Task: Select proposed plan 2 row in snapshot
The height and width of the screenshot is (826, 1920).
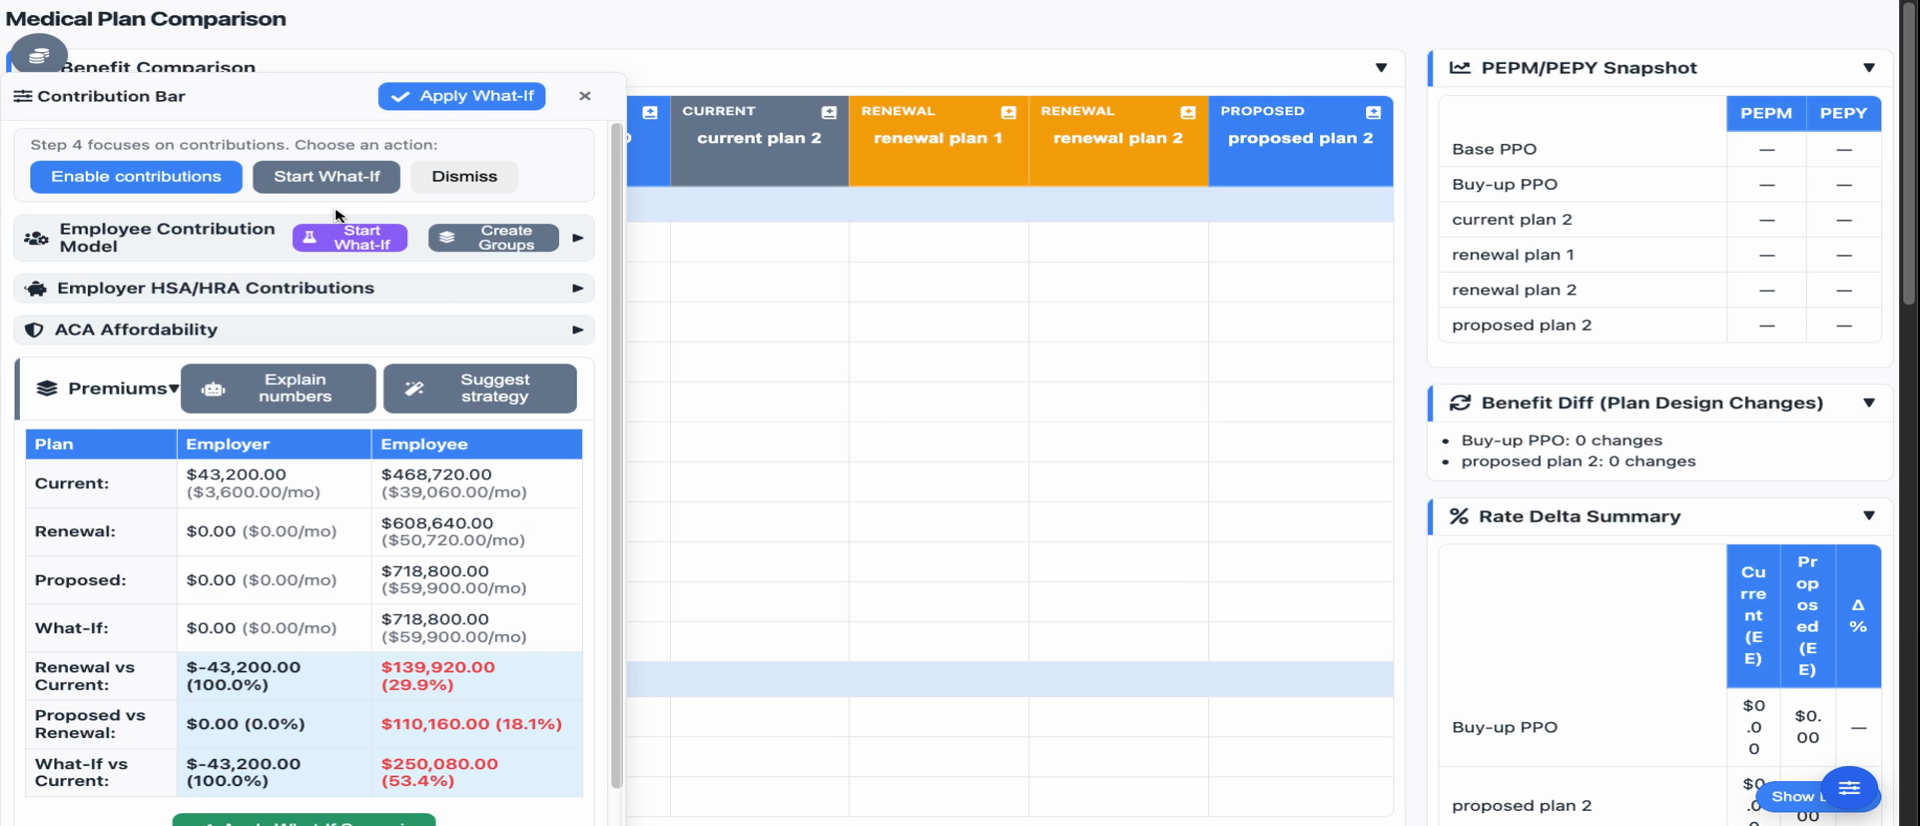Action: [x=1660, y=325]
